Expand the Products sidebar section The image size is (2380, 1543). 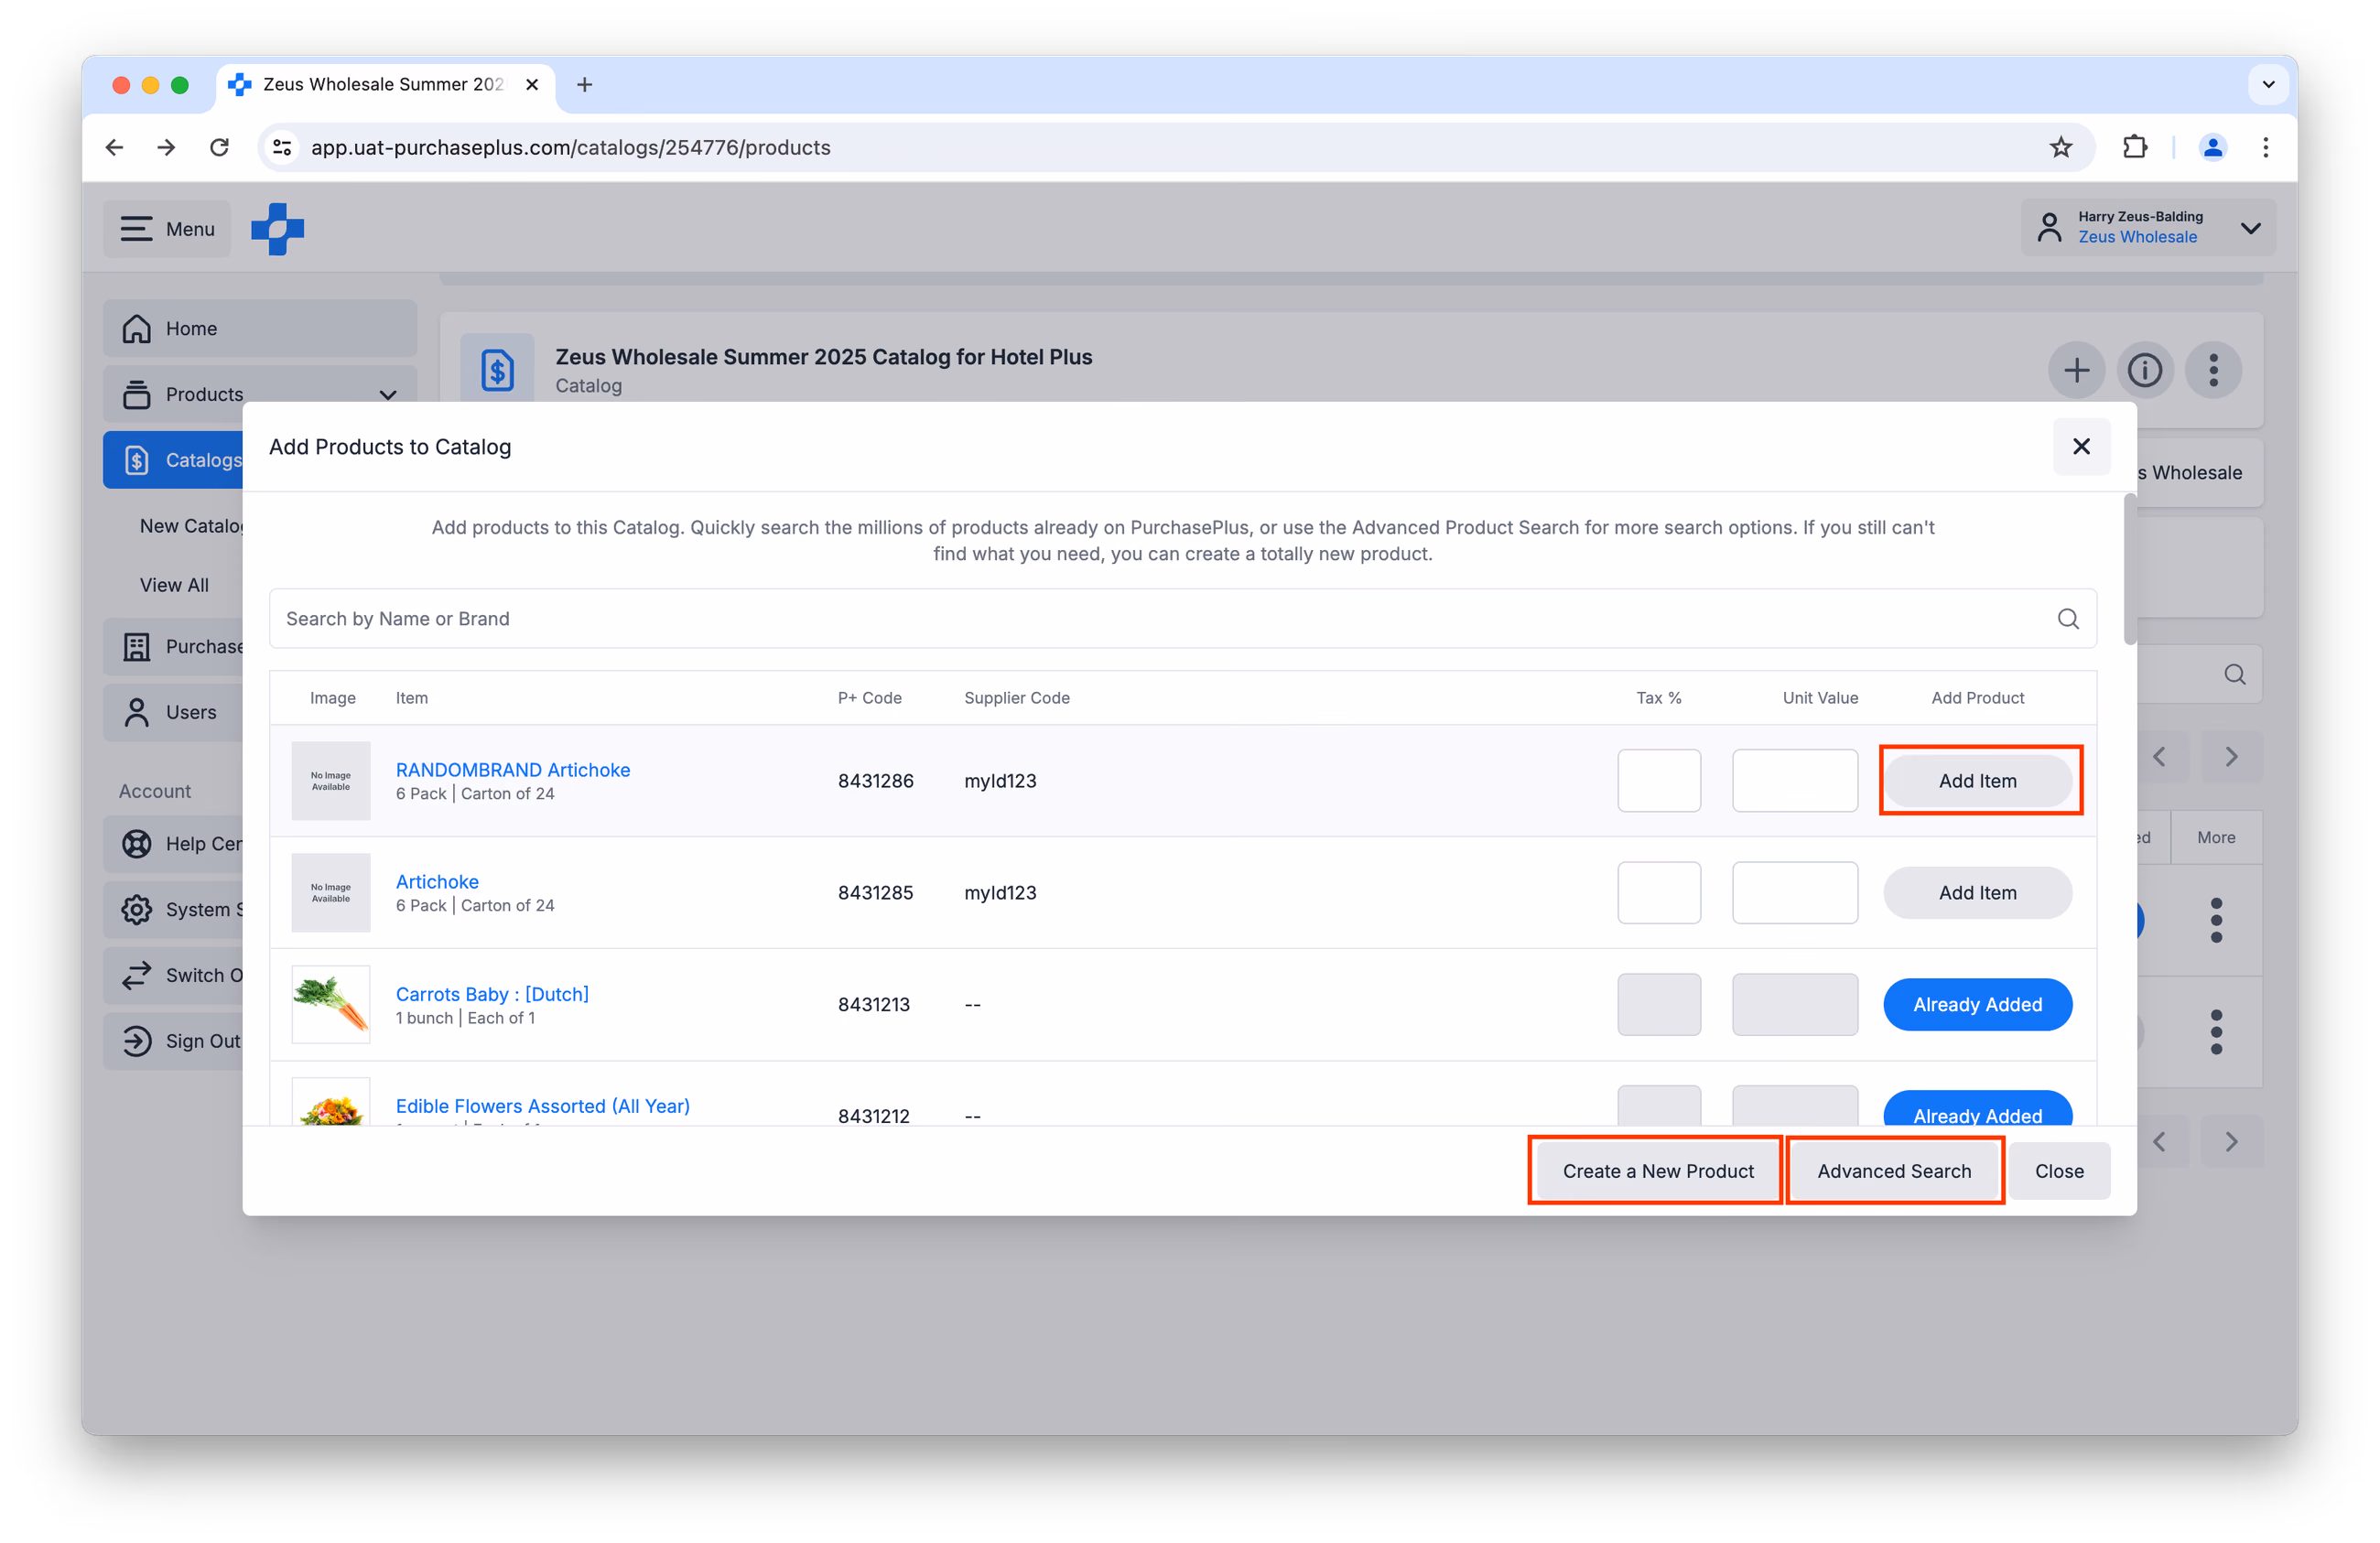pos(260,394)
